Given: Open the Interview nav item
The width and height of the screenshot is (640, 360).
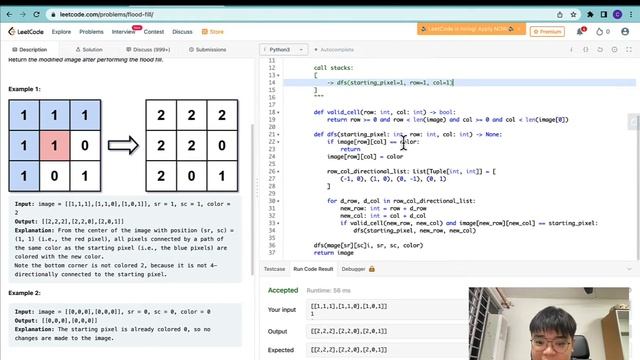Looking at the screenshot, I should [x=123, y=32].
